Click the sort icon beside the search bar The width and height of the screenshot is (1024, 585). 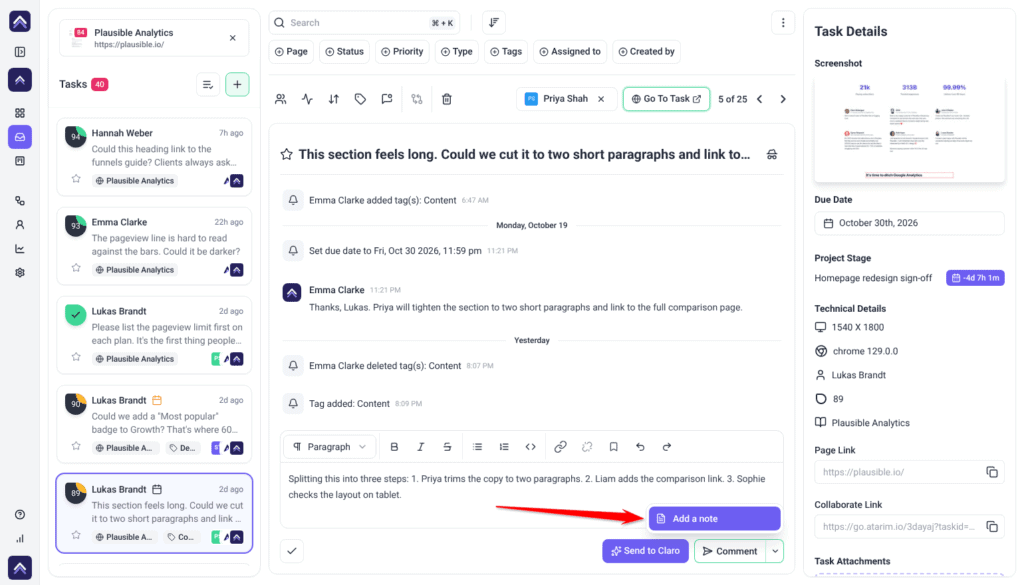[494, 23]
